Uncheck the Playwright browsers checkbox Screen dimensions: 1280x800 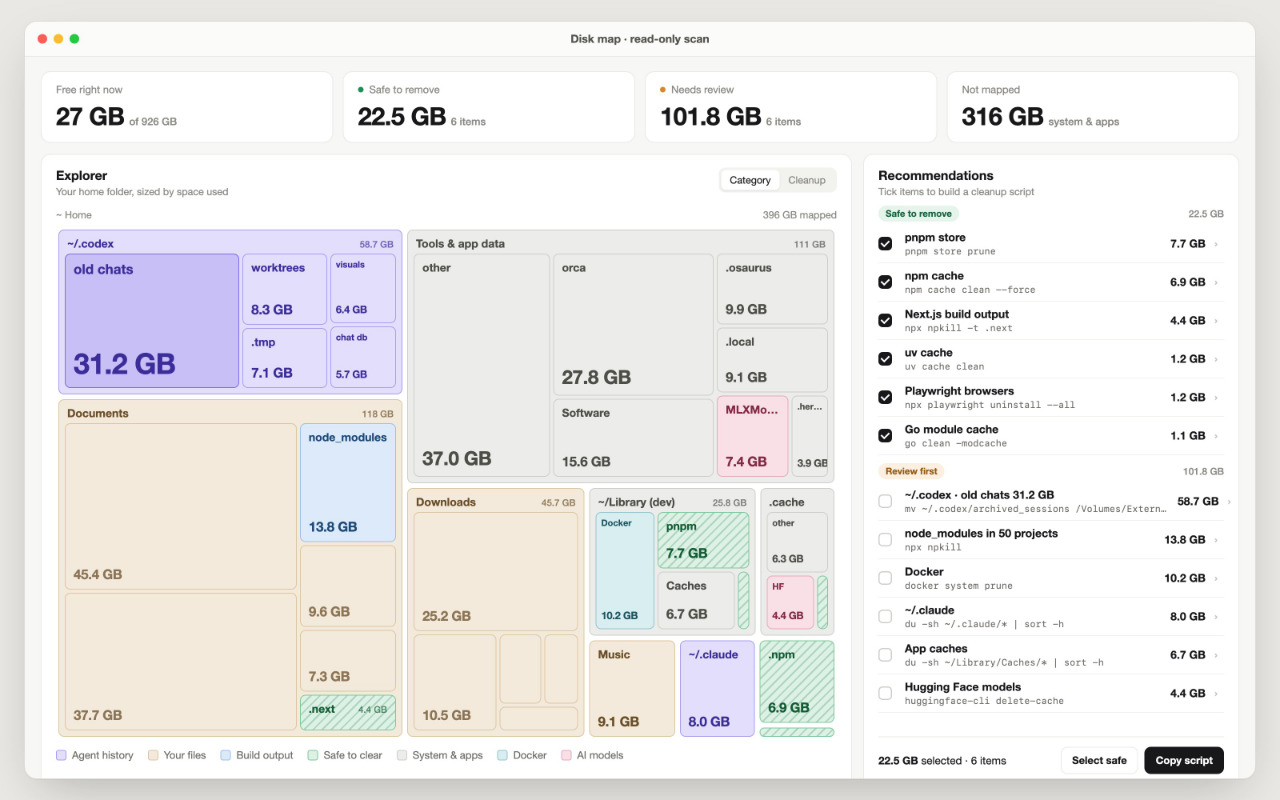(885, 397)
